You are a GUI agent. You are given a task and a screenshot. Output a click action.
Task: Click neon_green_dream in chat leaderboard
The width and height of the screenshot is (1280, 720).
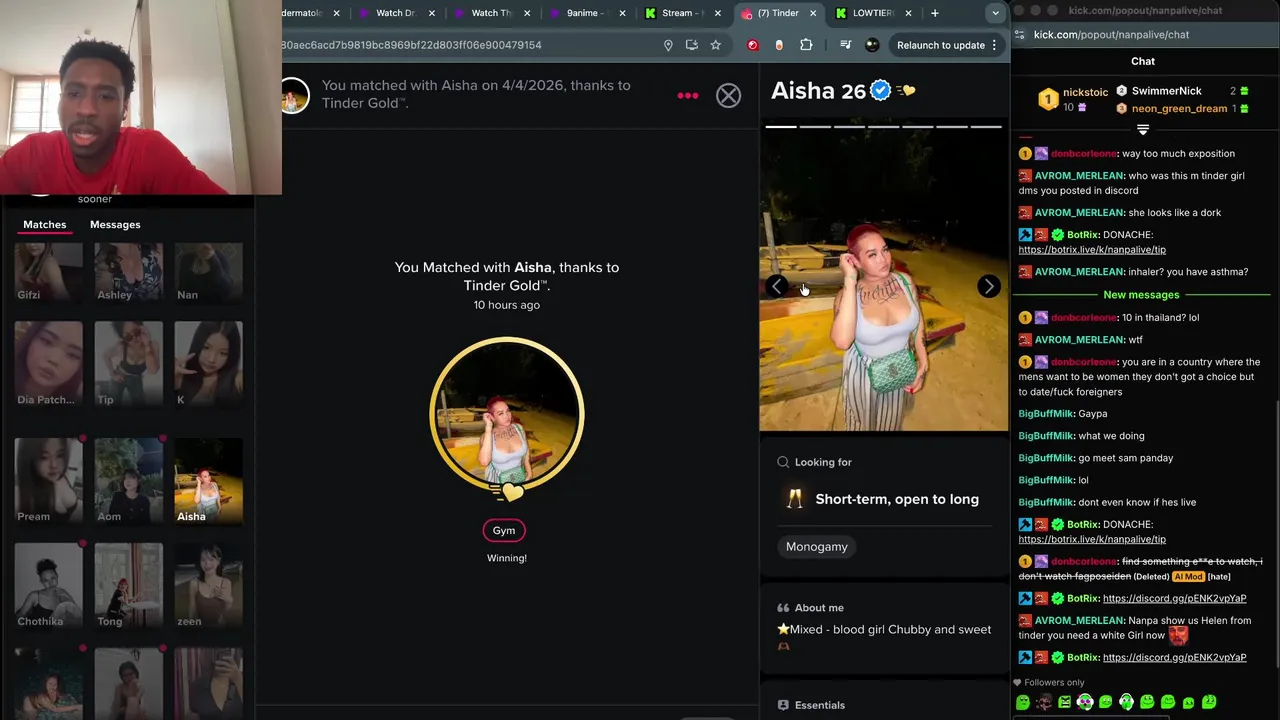(1179, 108)
